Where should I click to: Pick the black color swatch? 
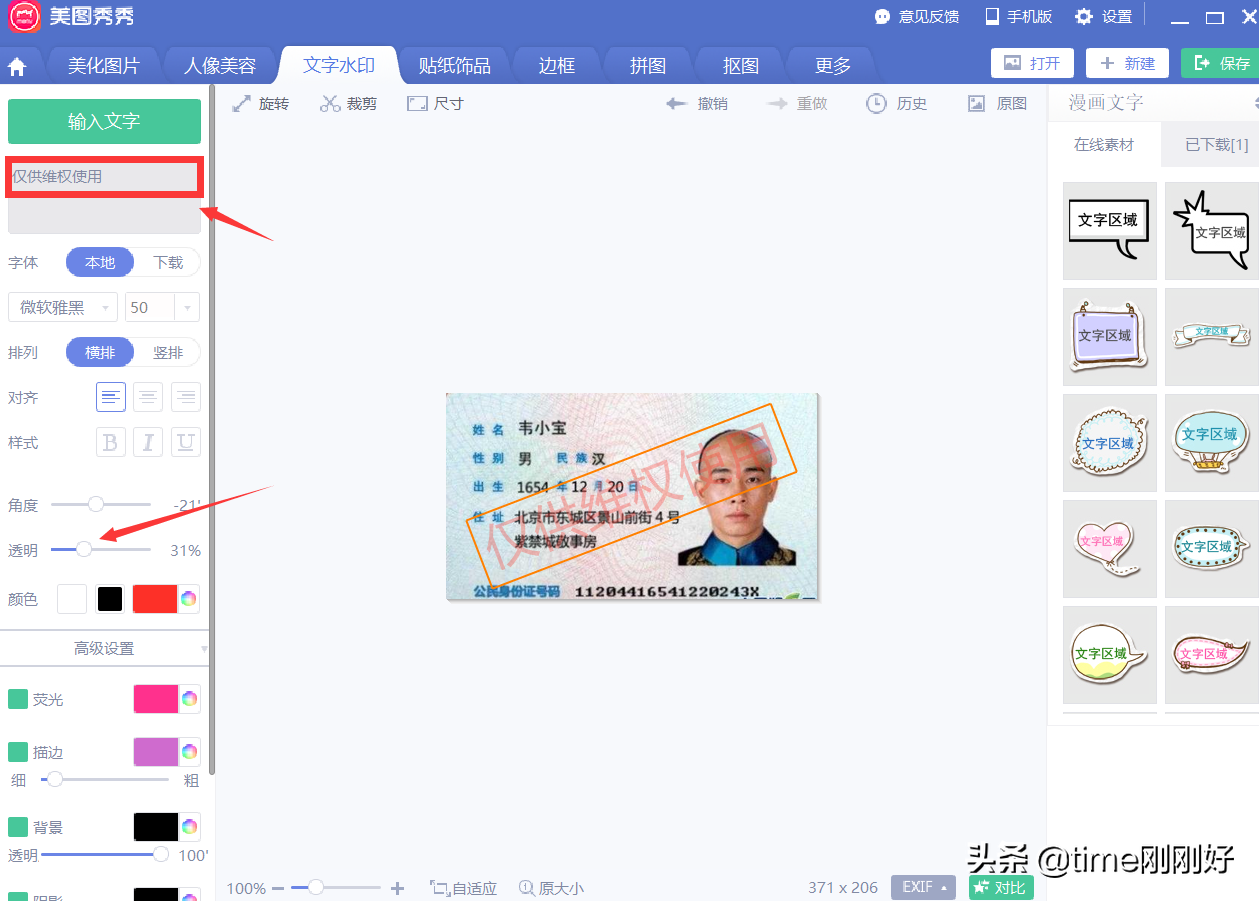click(x=110, y=599)
